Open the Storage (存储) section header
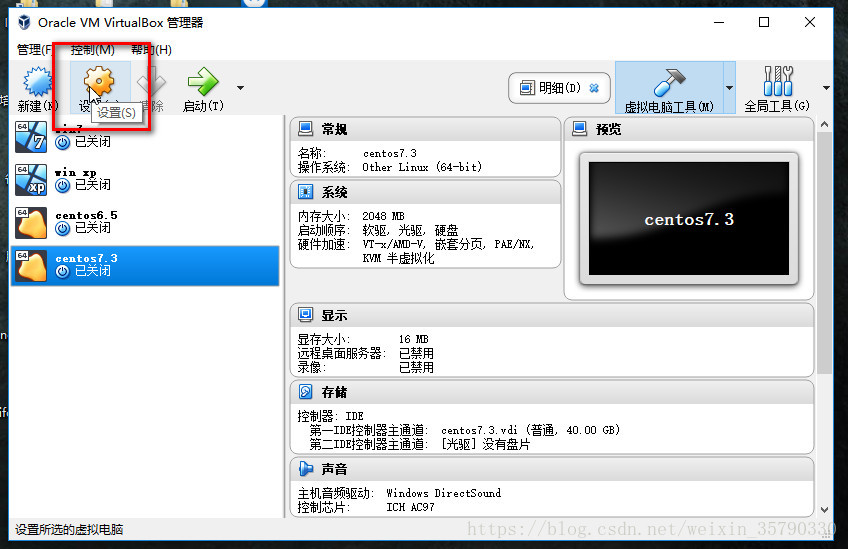The image size is (848, 549). point(552,392)
